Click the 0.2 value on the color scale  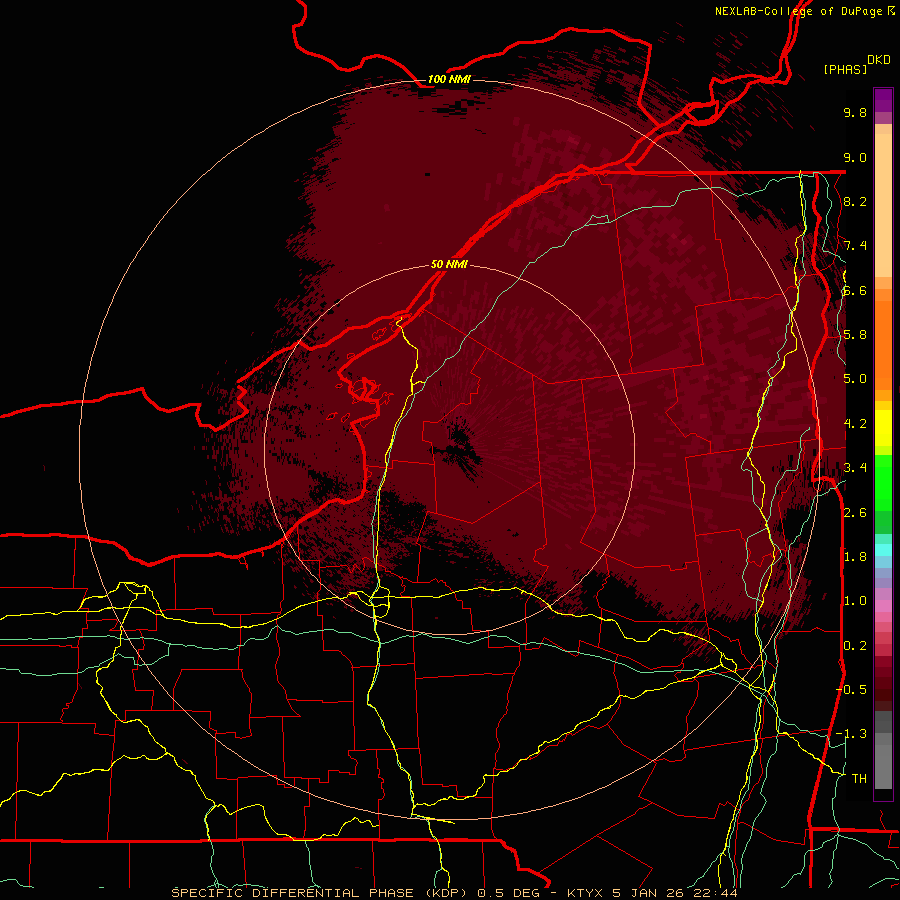pyautogui.click(x=855, y=646)
